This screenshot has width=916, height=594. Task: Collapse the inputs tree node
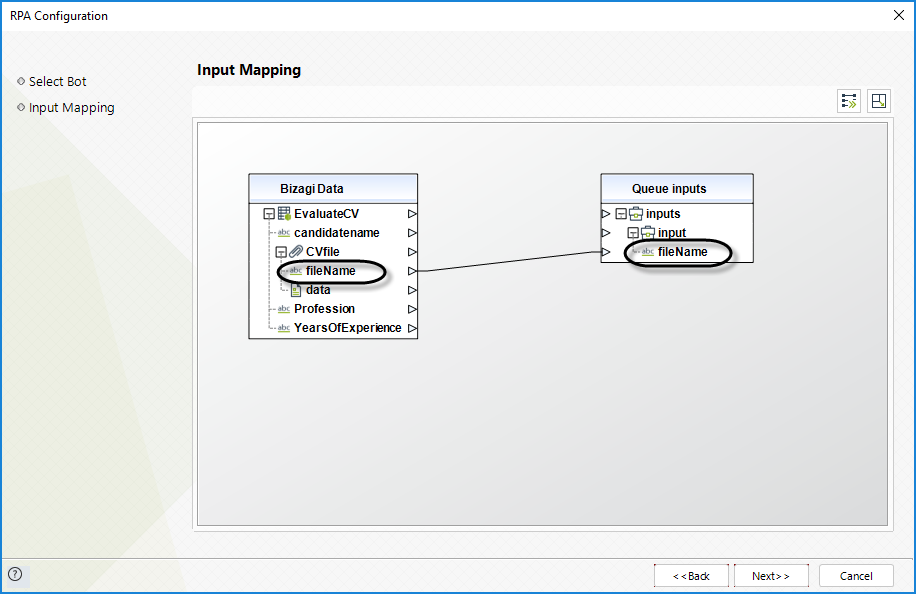pyautogui.click(x=621, y=214)
